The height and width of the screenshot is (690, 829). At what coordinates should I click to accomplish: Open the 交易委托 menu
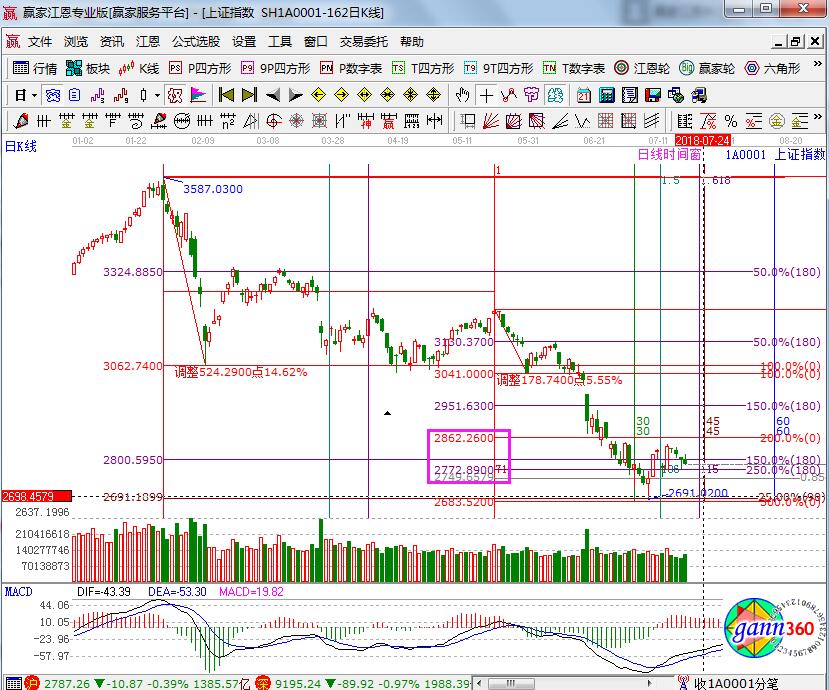(x=364, y=42)
